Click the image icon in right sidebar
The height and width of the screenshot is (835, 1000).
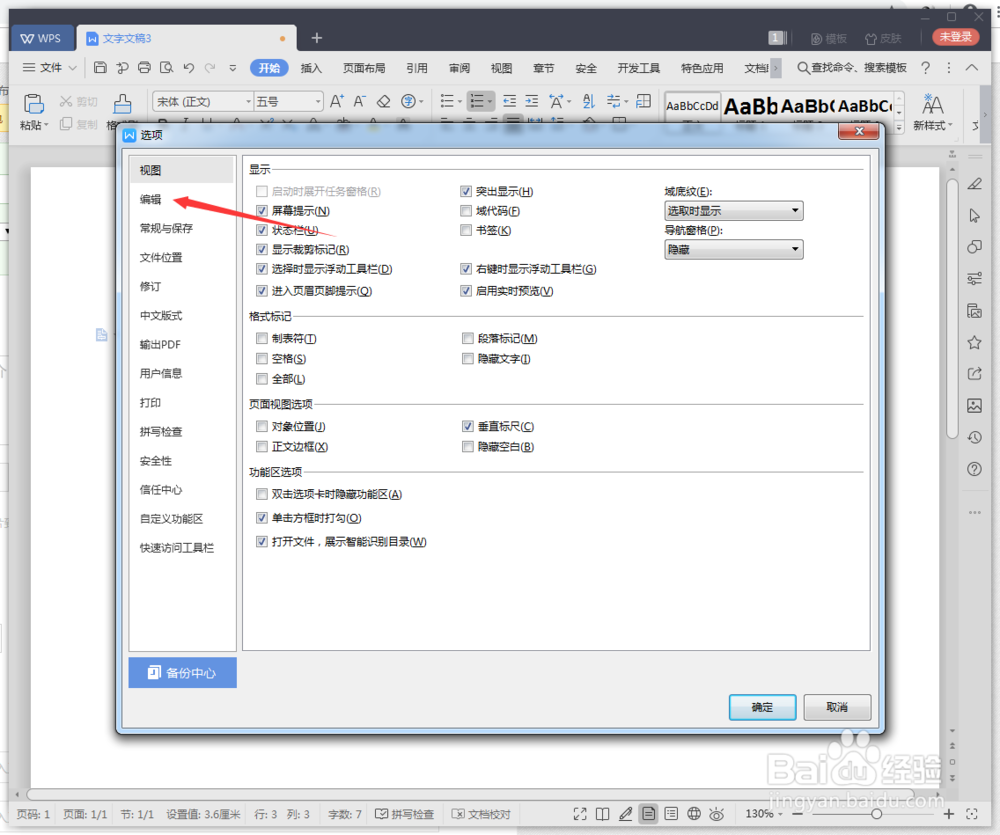[x=974, y=406]
